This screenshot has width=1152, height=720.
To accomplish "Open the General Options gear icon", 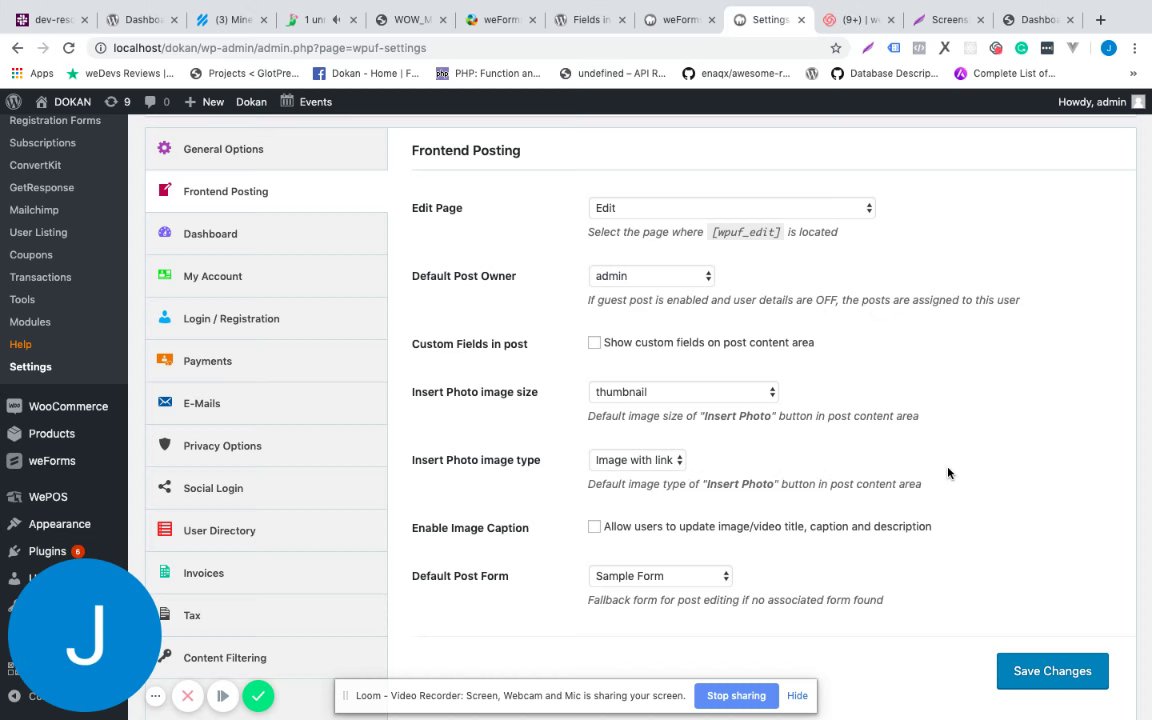I will (x=165, y=148).
